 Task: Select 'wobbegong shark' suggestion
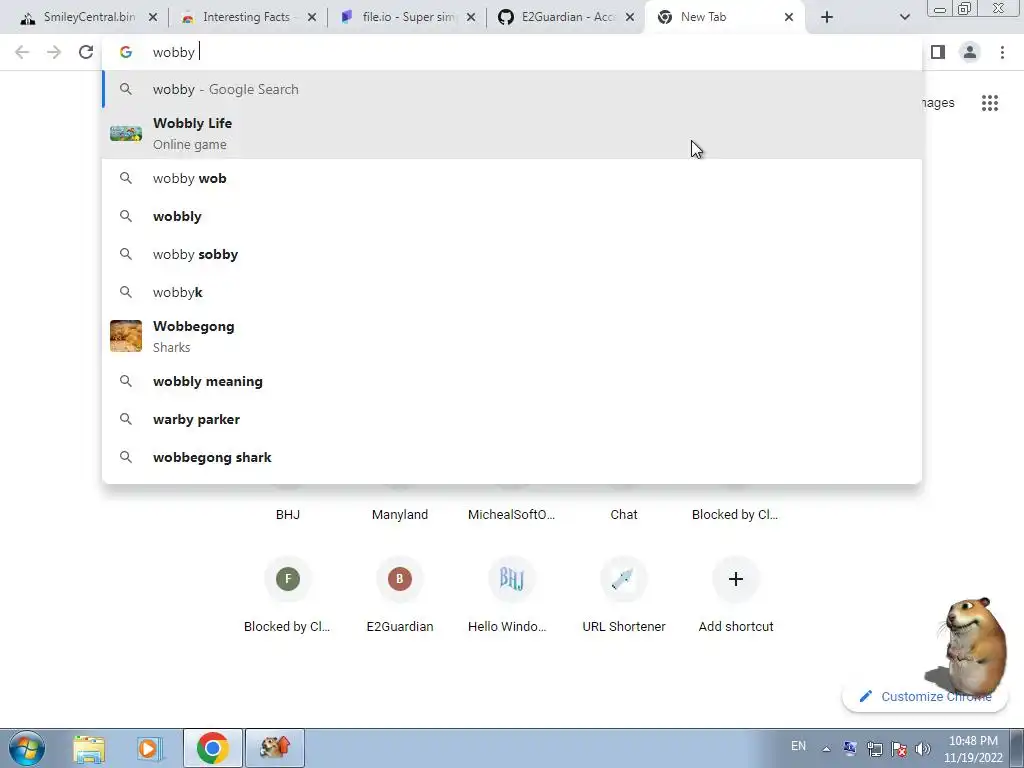click(x=512, y=457)
